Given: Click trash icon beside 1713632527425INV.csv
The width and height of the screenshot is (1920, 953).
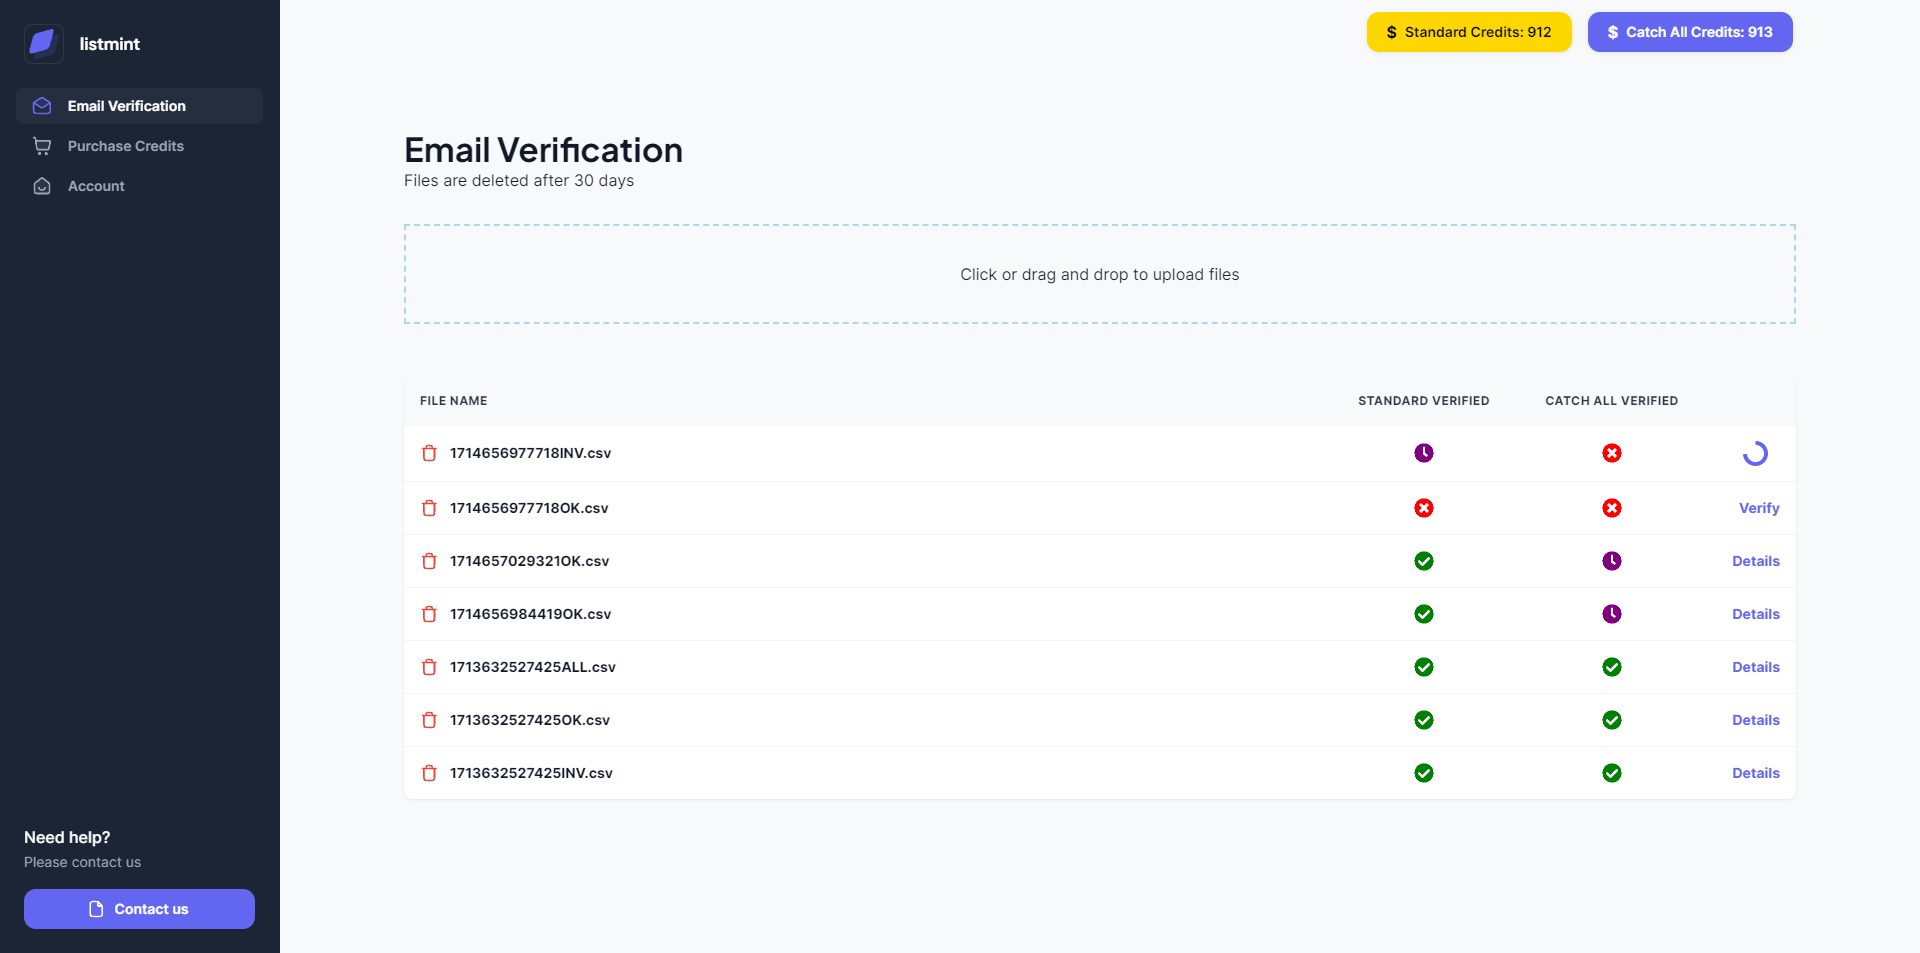Looking at the screenshot, I should tap(429, 773).
